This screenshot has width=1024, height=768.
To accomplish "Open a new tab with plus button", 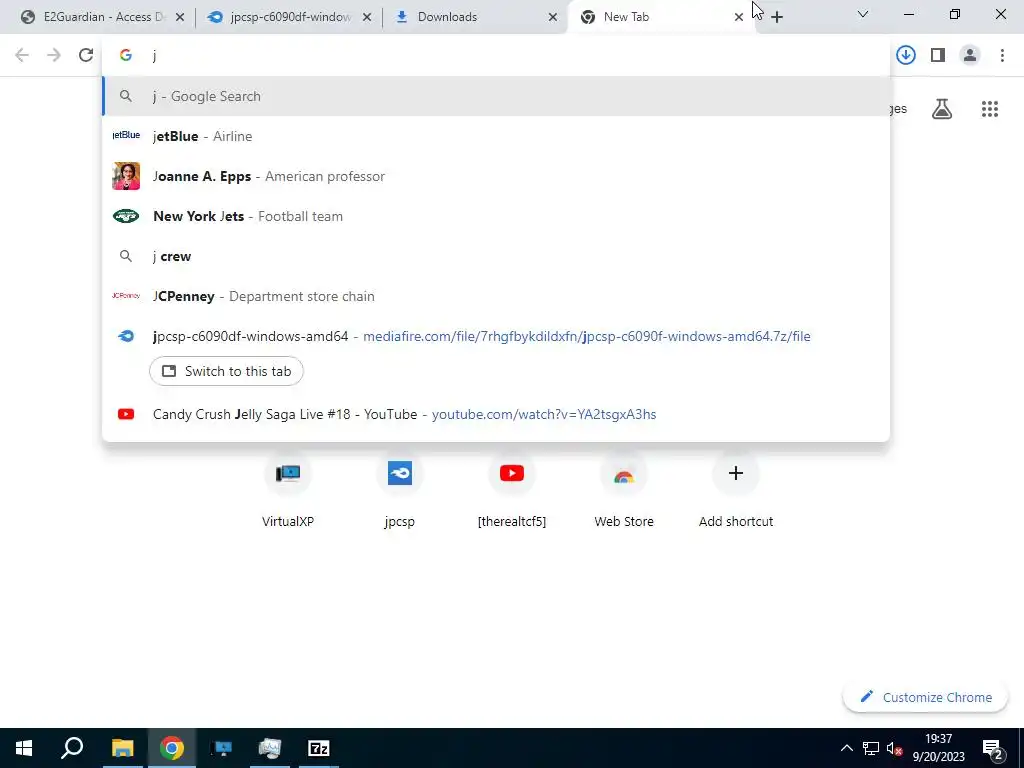I will click(x=776, y=17).
